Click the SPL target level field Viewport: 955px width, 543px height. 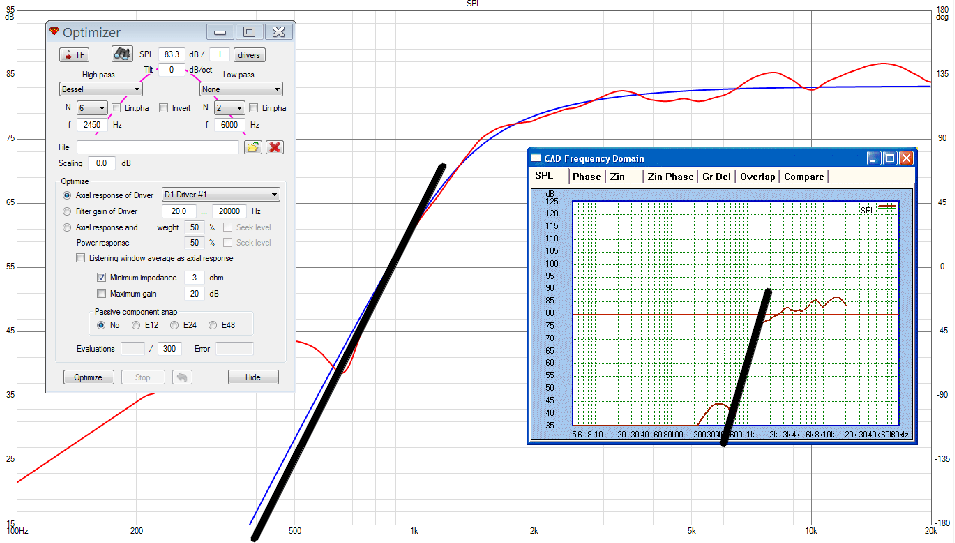pyautogui.click(x=172, y=55)
